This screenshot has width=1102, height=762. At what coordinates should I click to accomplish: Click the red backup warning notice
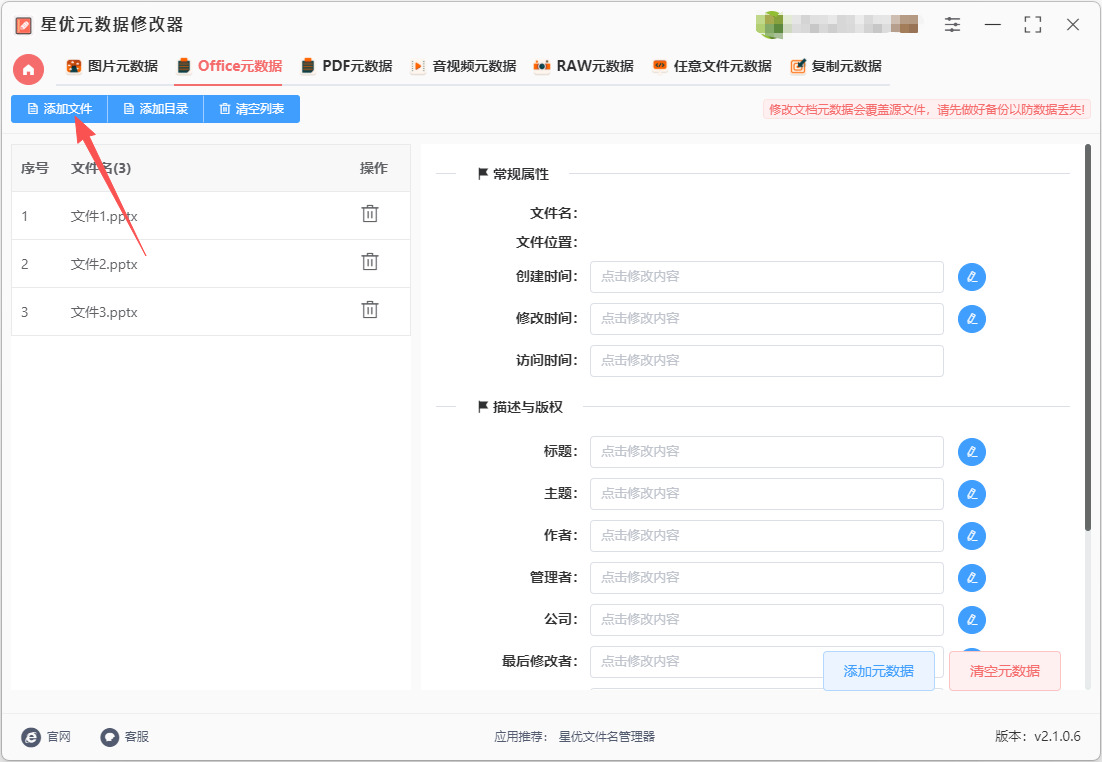(x=927, y=110)
